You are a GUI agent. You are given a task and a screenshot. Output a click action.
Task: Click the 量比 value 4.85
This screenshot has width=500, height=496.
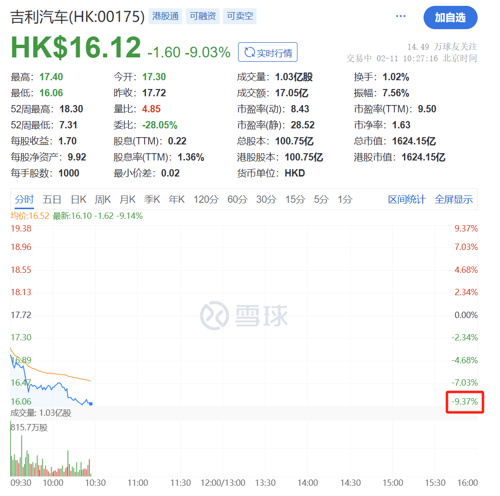[x=151, y=109]
